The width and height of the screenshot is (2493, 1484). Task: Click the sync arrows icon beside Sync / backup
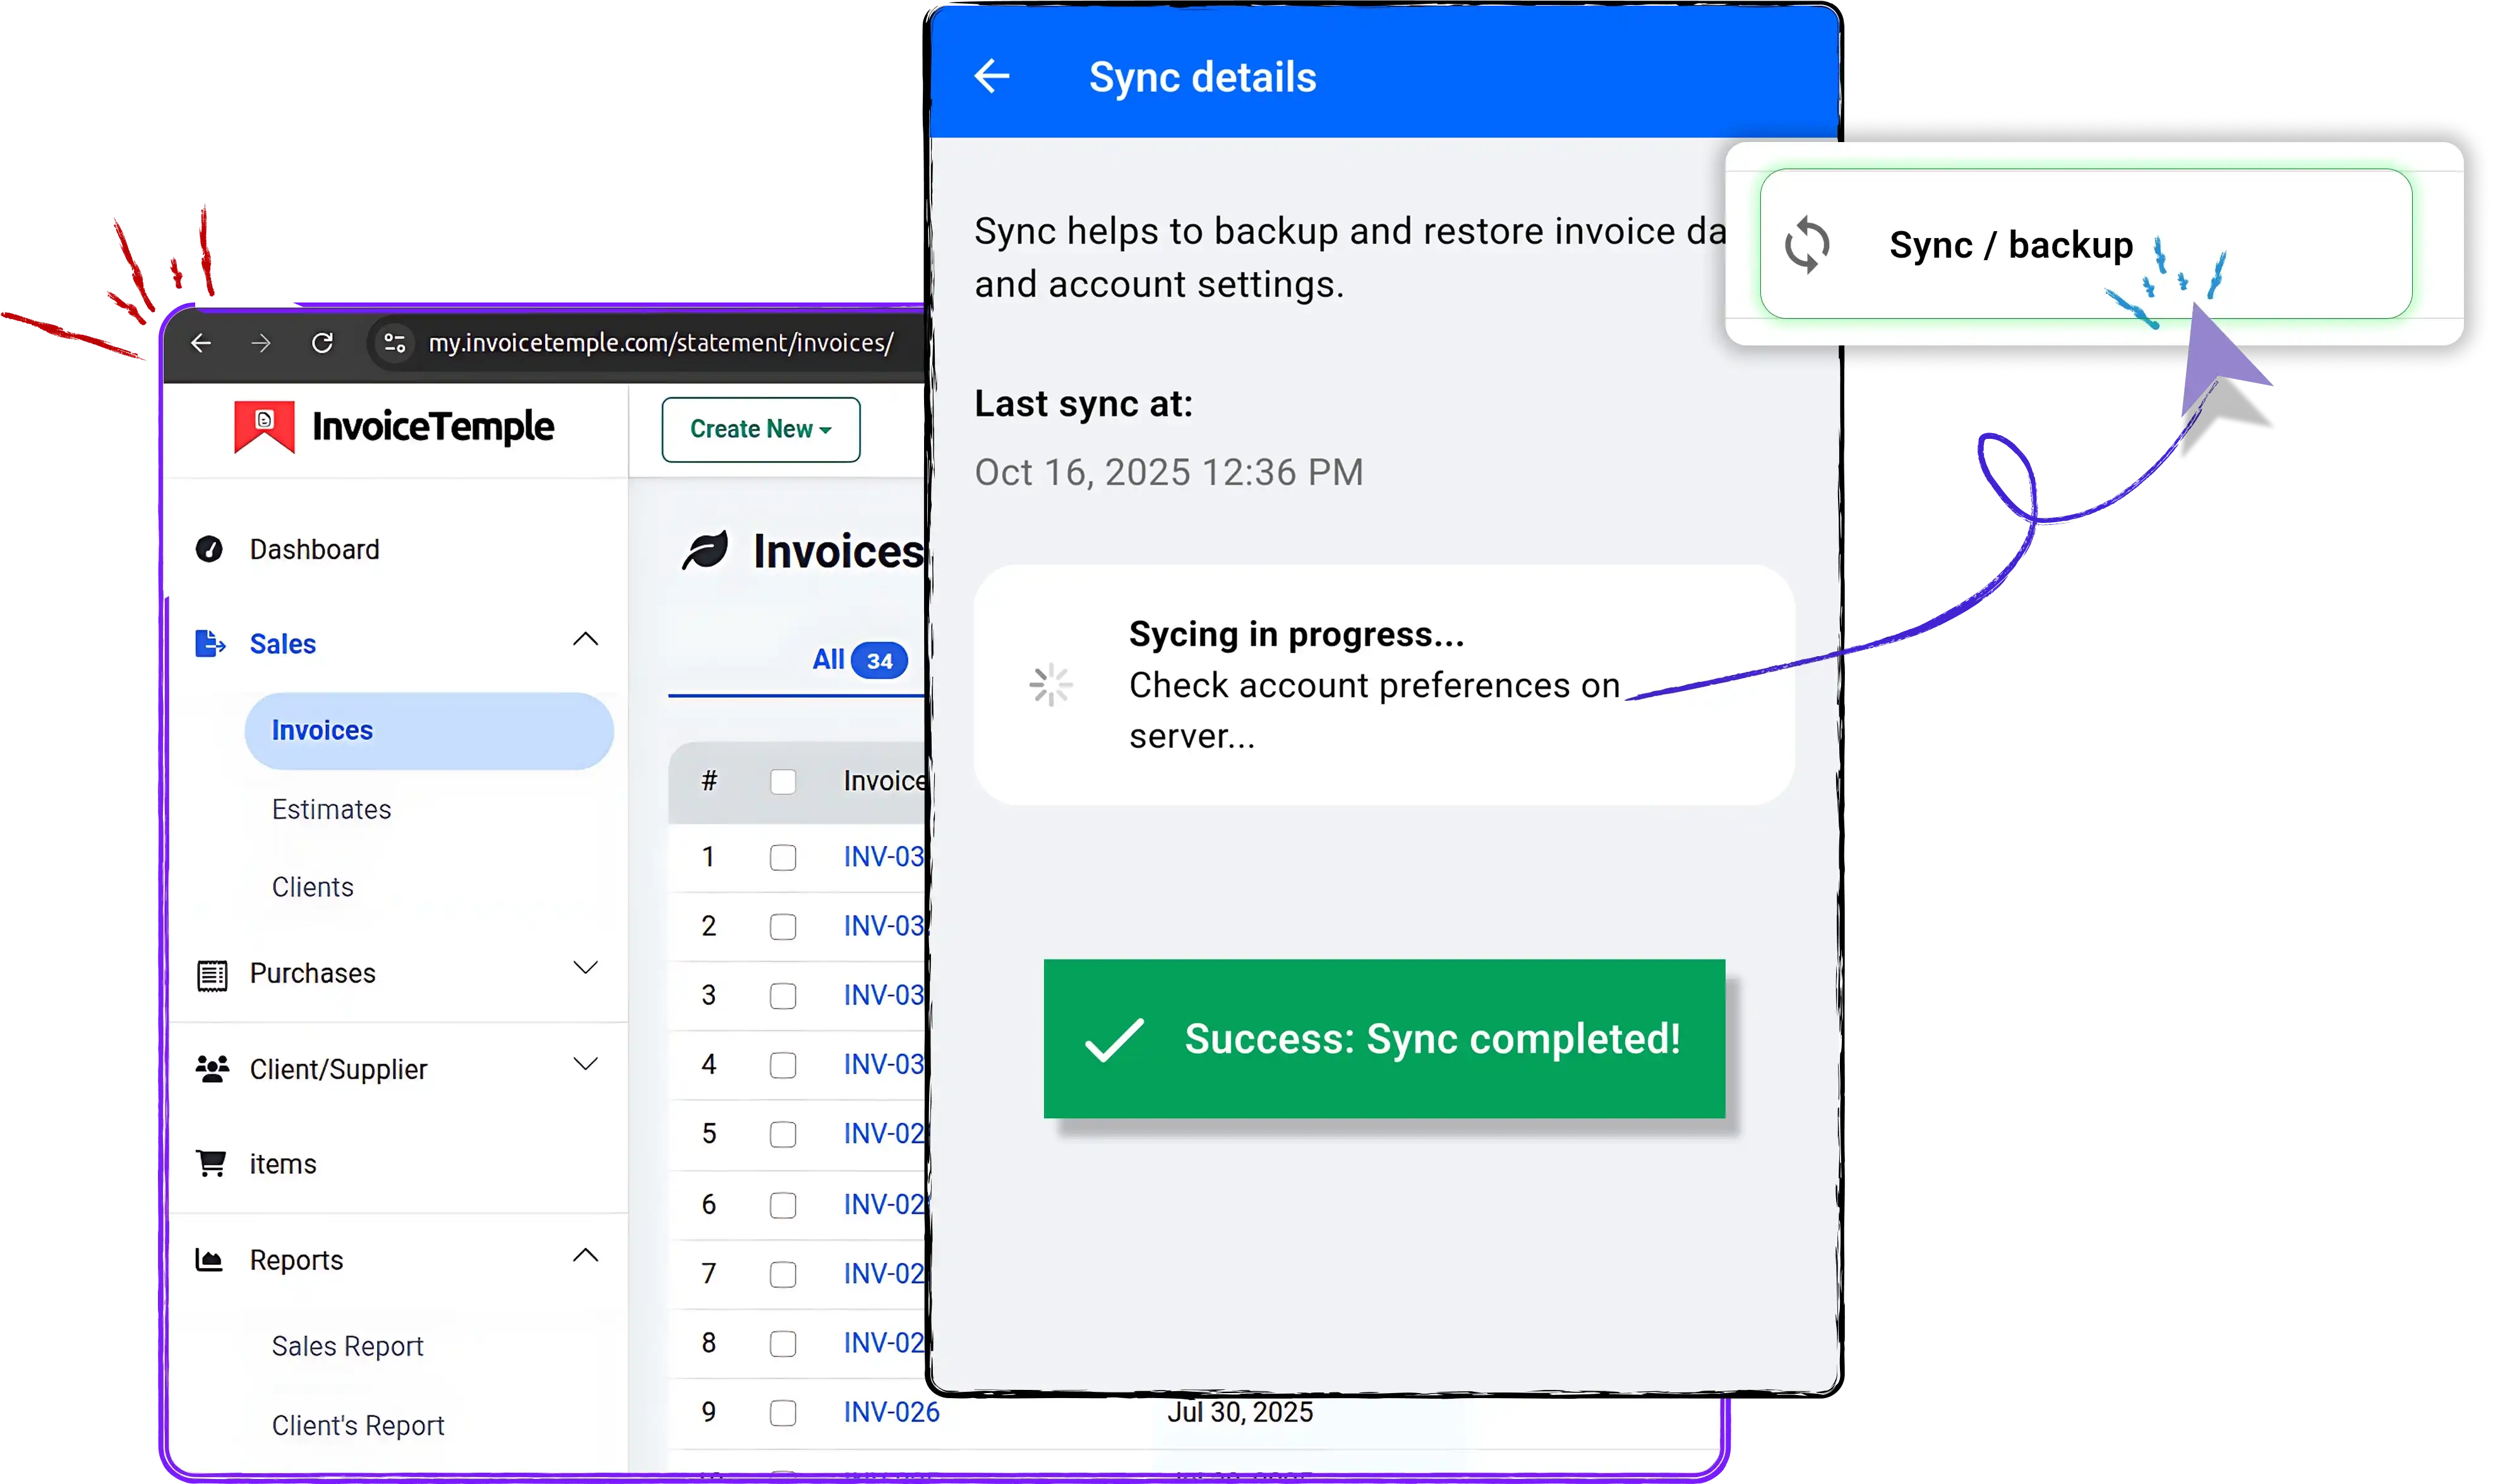pyautogui.click(x=1807, y=245)
